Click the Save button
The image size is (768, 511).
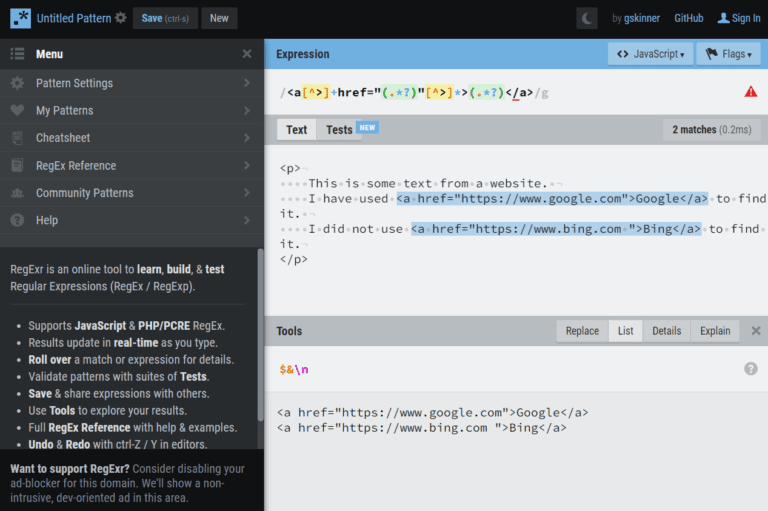coord(165,18)
